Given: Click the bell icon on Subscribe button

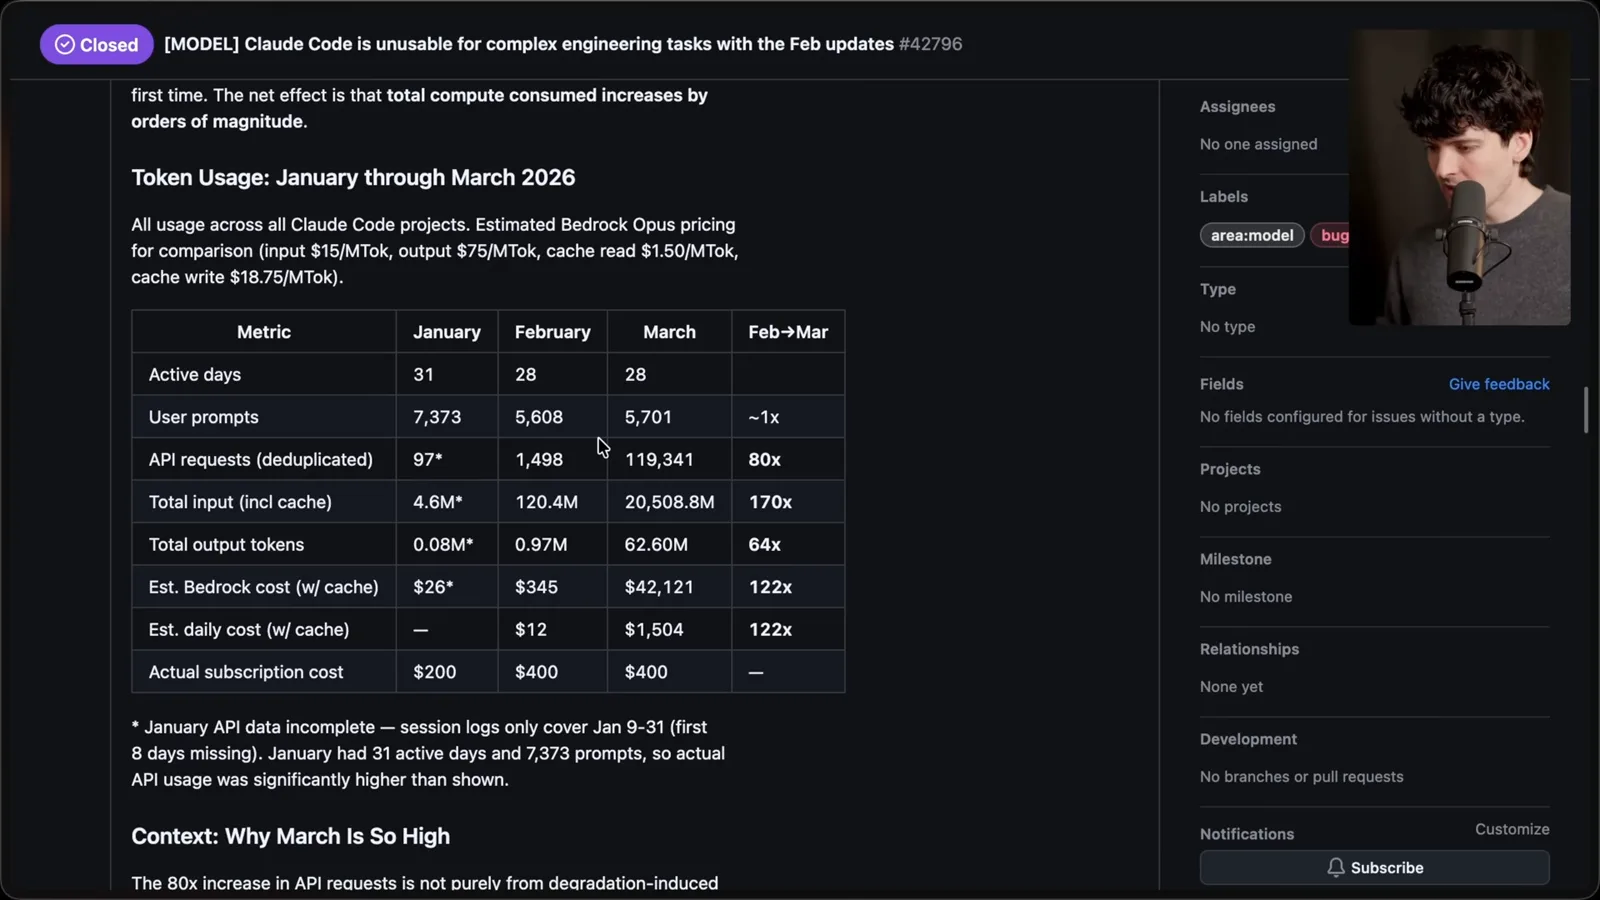Looking at the screenshot, I should pos(1336,867).
